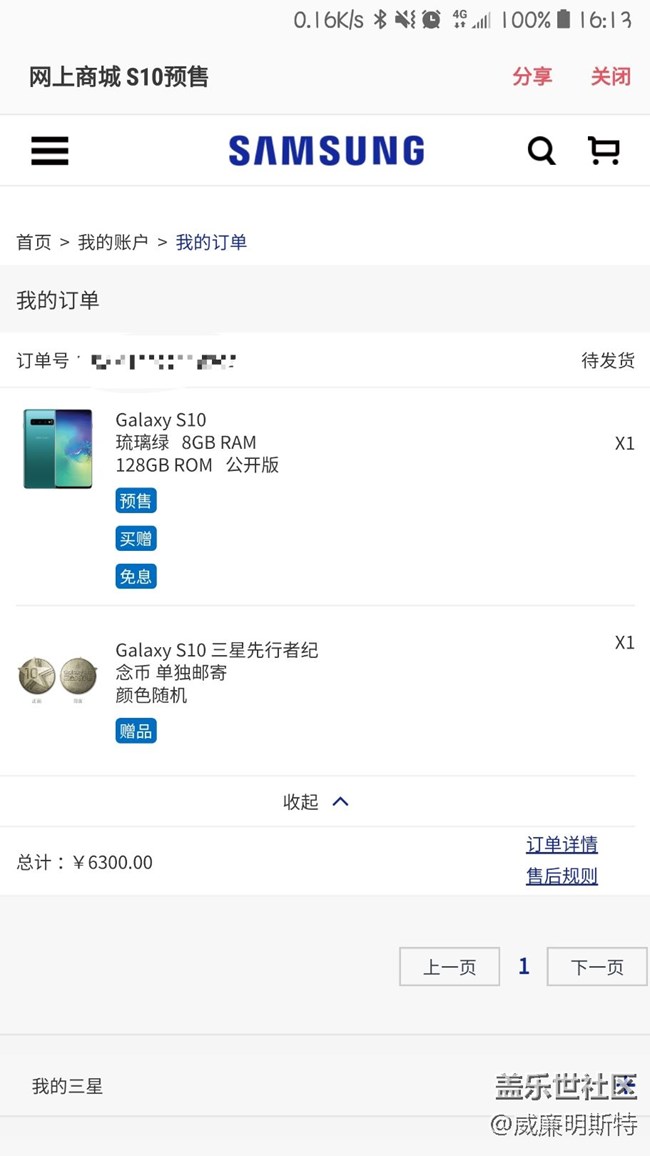Screen dimensions: 650x1156
Task: Select page number 1 in pagination
Action: [523, 966]
